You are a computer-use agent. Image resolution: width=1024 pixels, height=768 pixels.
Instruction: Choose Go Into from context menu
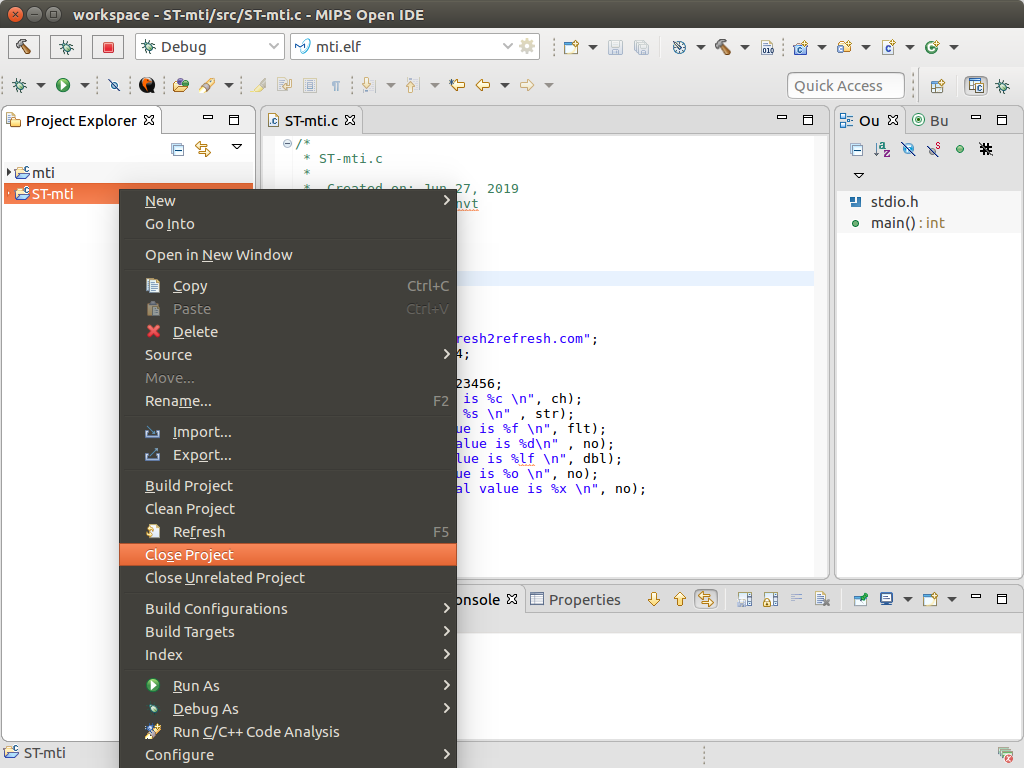tap(288, 224)
